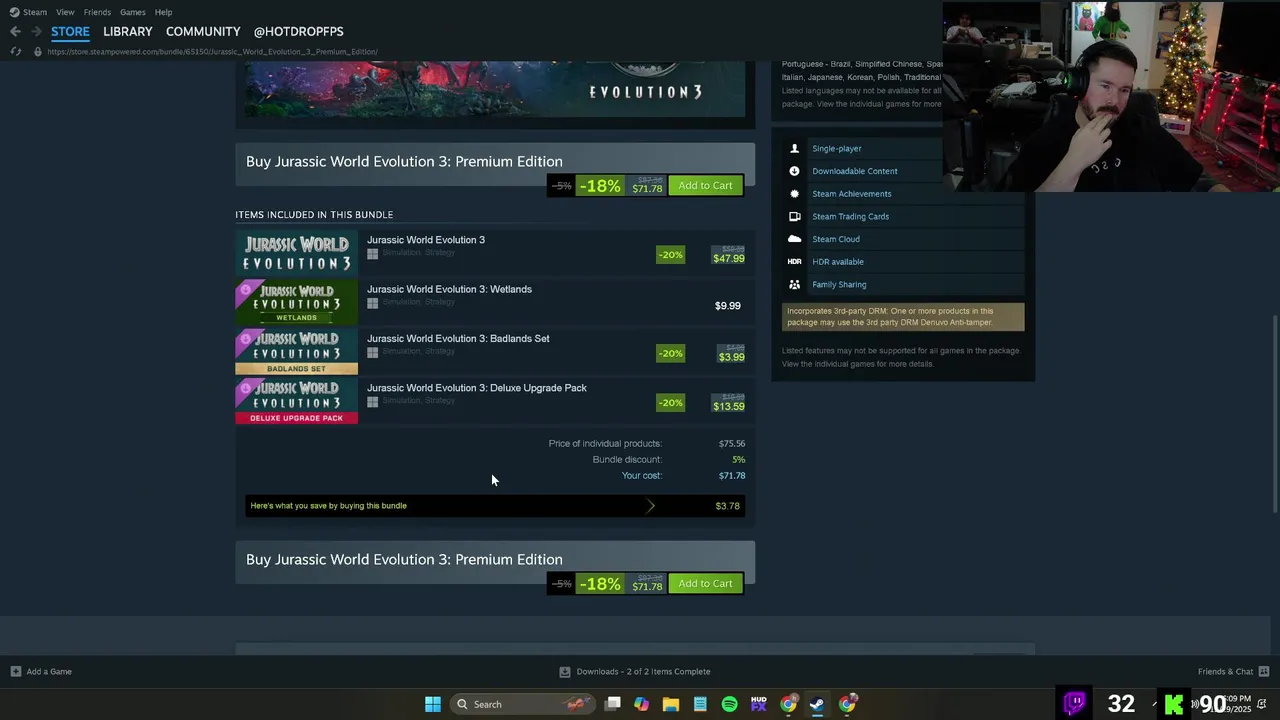
Task: Add Premium Edition to cart, bottom button
Action: [x=705, y=584]
